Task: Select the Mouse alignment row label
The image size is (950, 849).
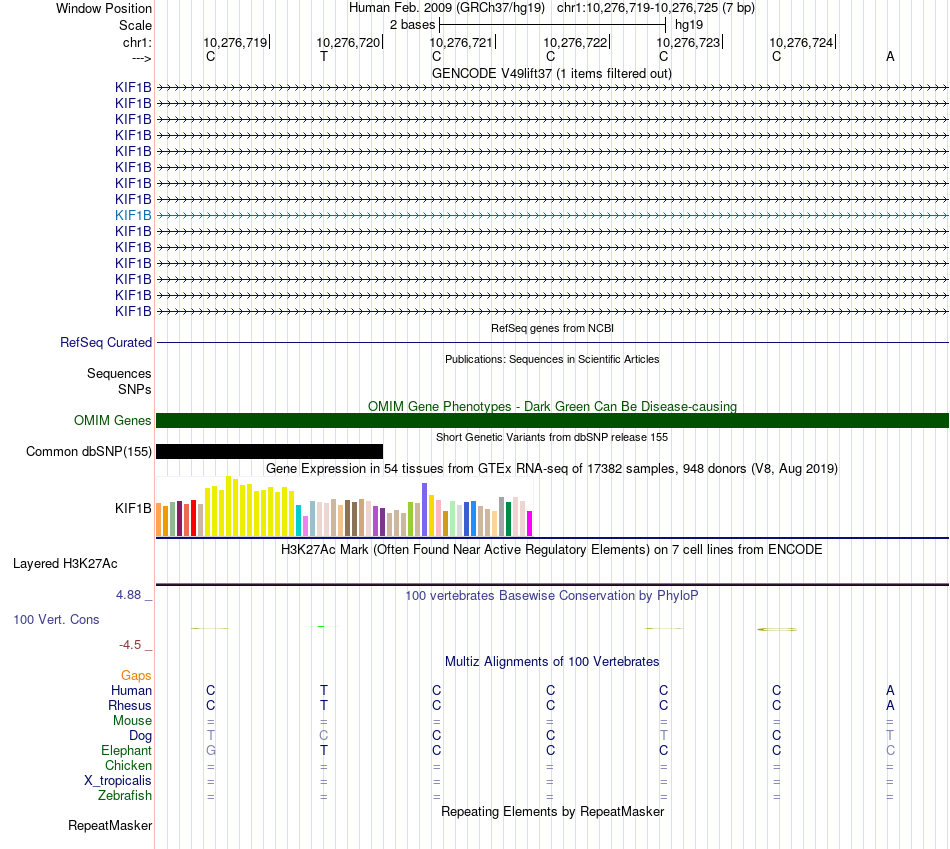Action: (x=132, y=721)
